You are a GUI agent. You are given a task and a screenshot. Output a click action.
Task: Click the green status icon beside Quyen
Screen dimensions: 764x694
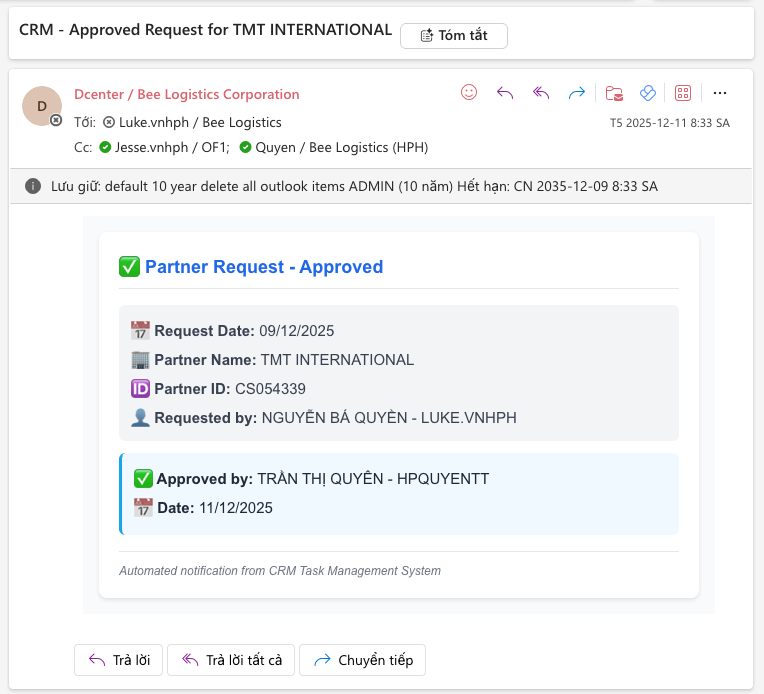pos(246,147)
